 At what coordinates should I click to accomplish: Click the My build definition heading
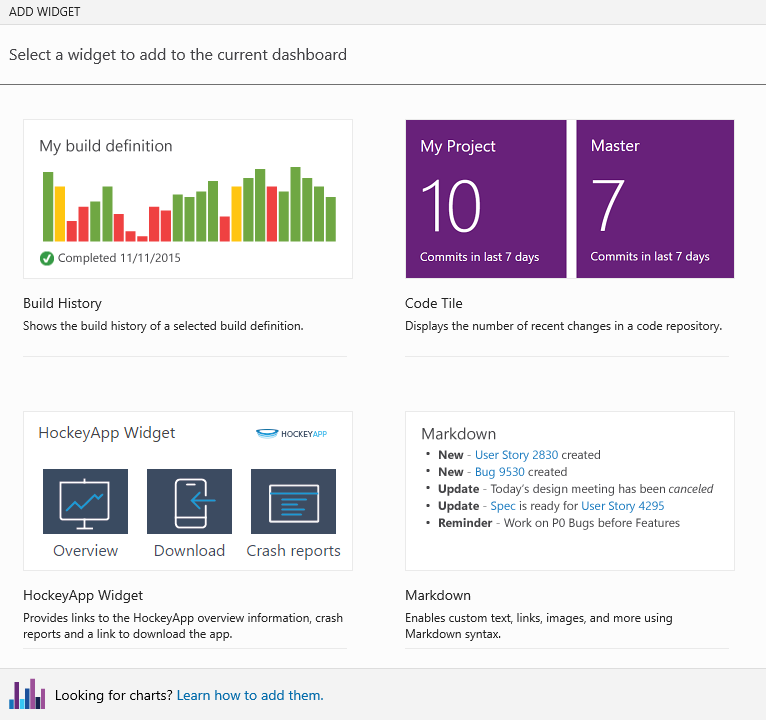pyautogui.click(x=106, y=146)
